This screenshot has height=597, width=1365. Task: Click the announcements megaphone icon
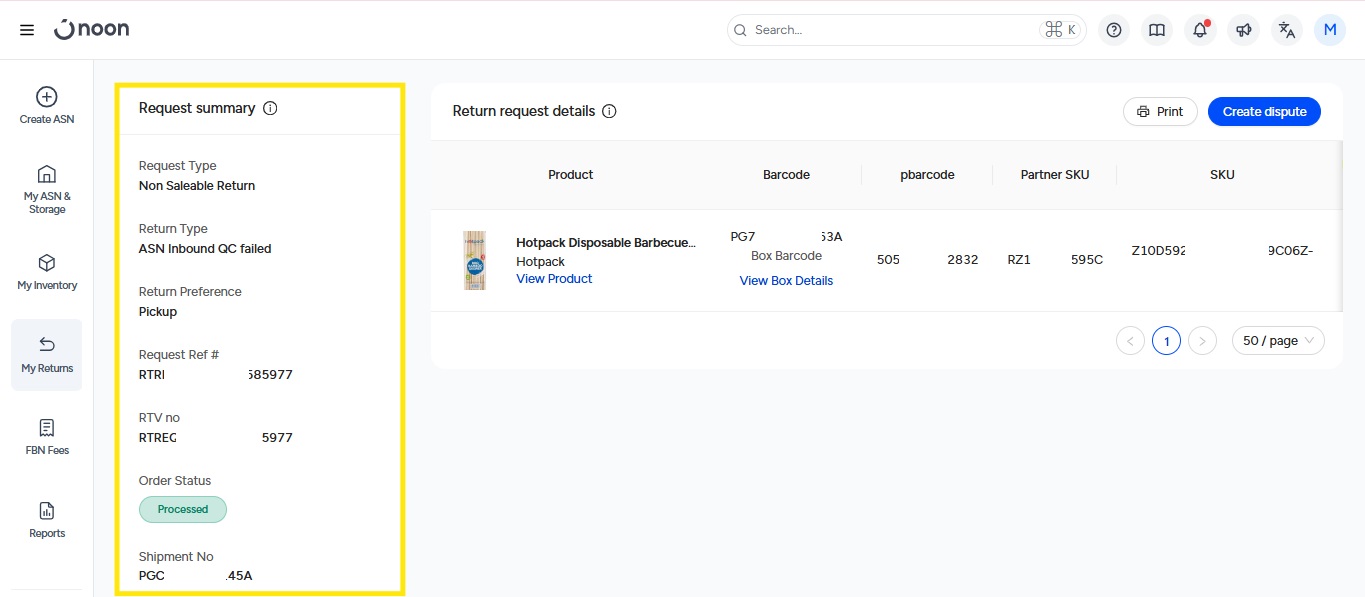1243,30
